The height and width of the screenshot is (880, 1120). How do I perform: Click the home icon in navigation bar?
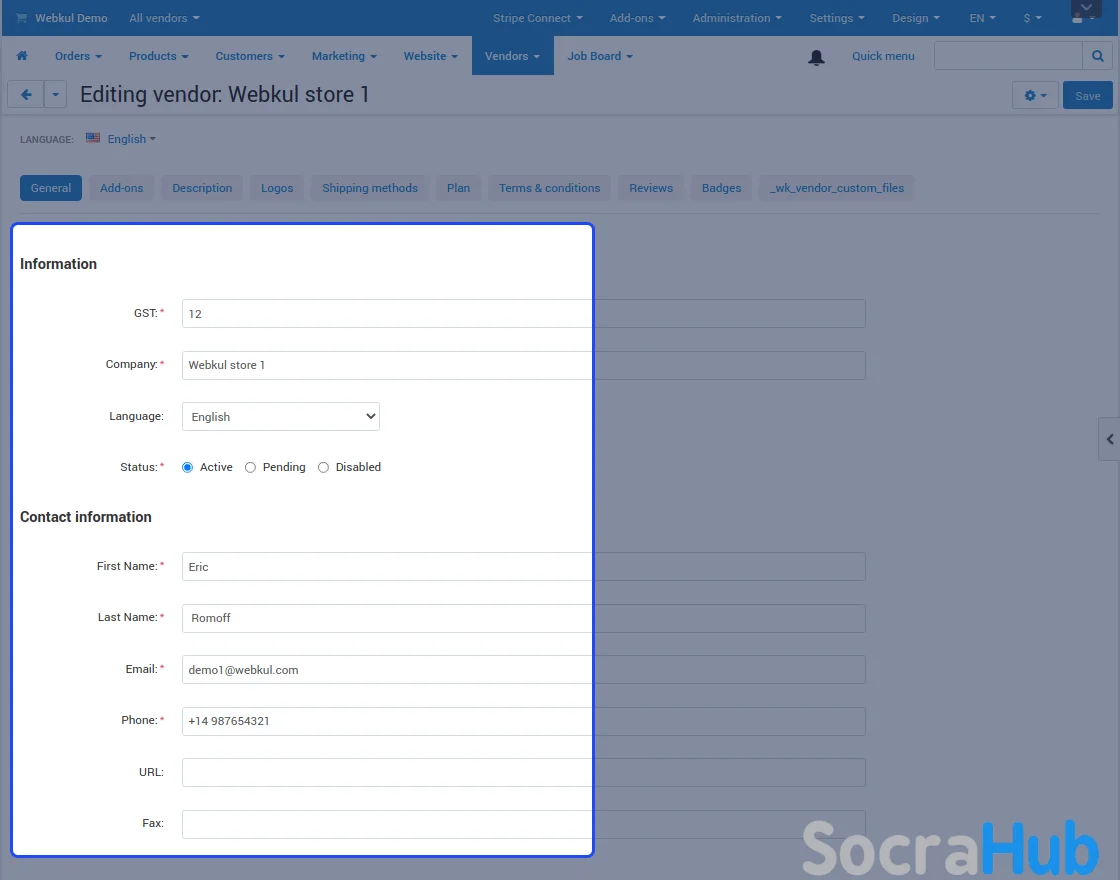22,56
